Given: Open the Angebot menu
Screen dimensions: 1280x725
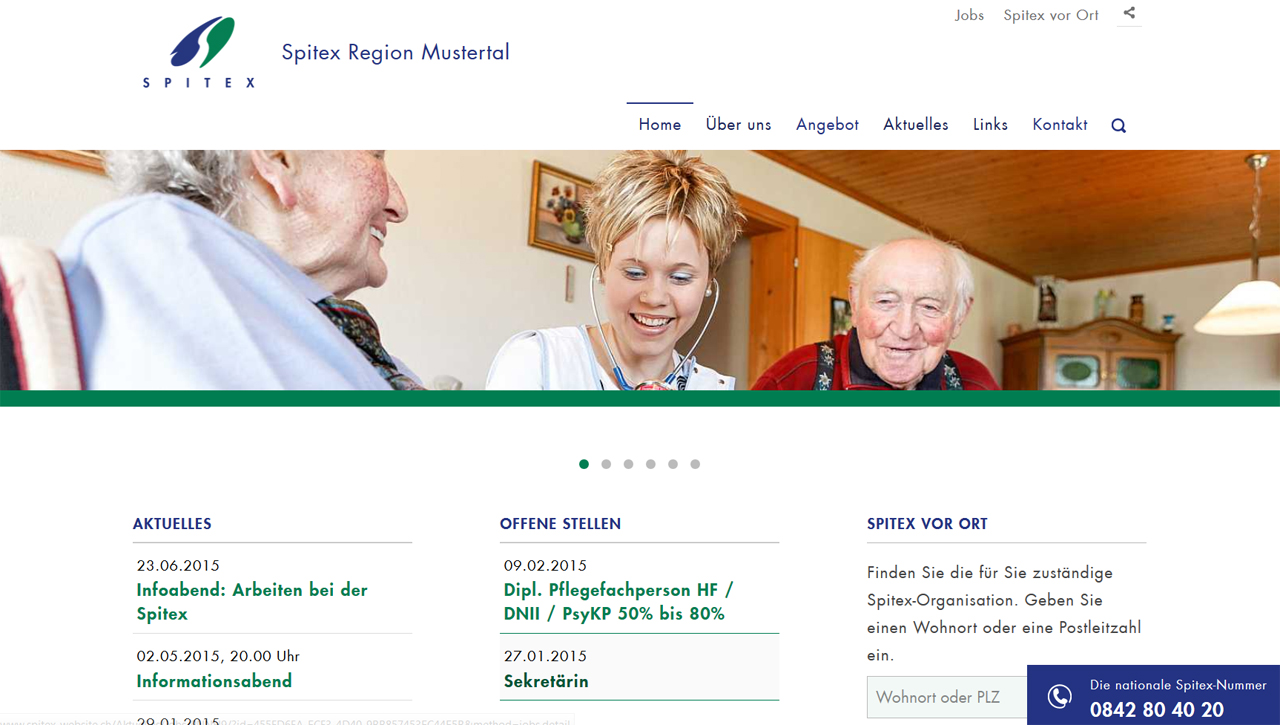Looking at the screenshot, I should 827,125.
